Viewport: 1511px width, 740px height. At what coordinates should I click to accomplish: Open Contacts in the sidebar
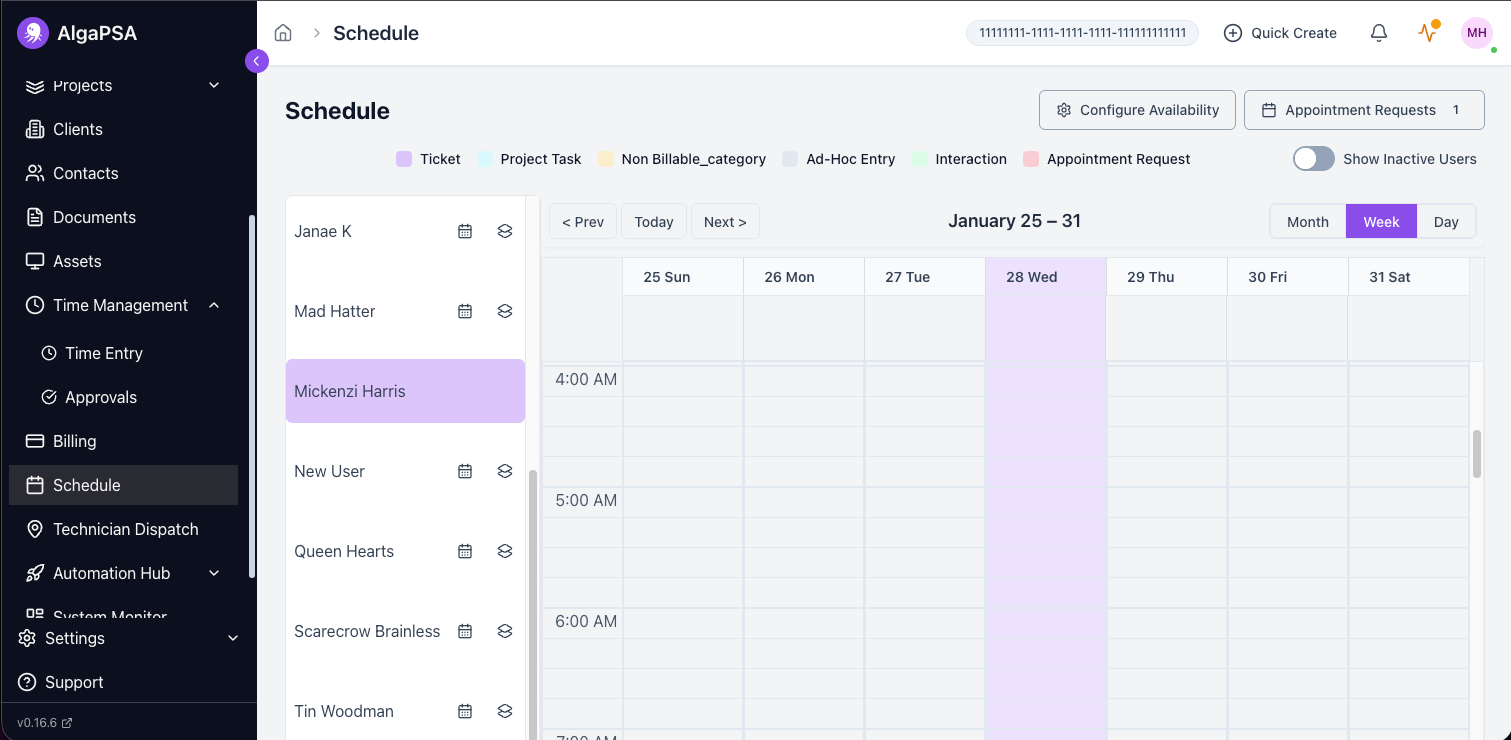(124, 173)
